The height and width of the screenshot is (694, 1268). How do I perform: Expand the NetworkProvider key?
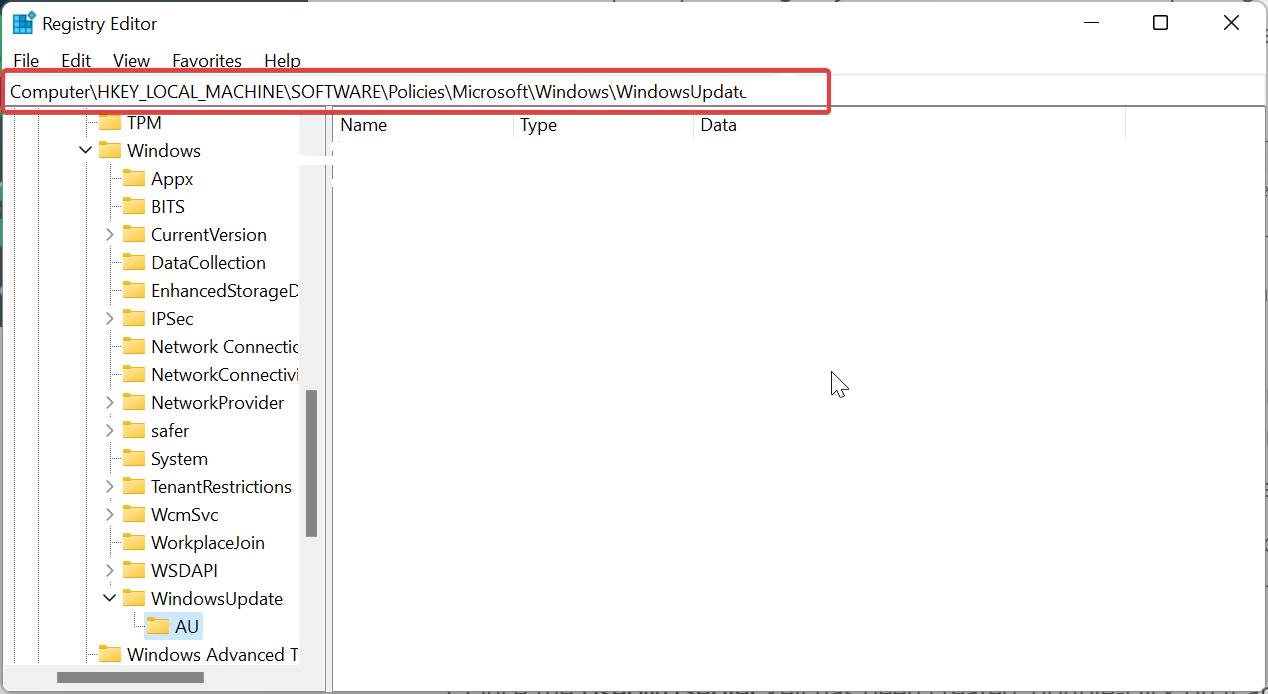110,403
